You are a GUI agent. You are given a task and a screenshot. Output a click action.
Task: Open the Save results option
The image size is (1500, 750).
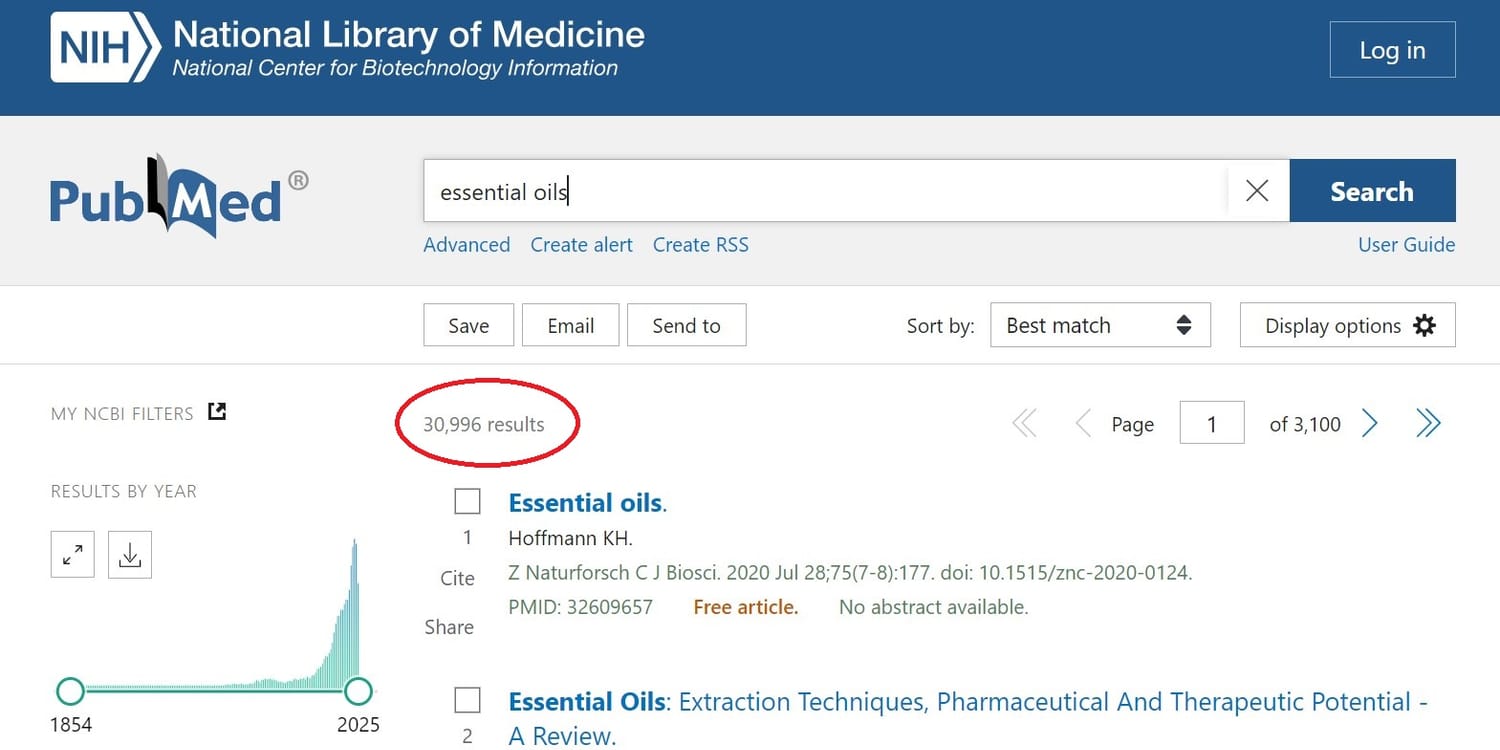click(x=468, y=326)
